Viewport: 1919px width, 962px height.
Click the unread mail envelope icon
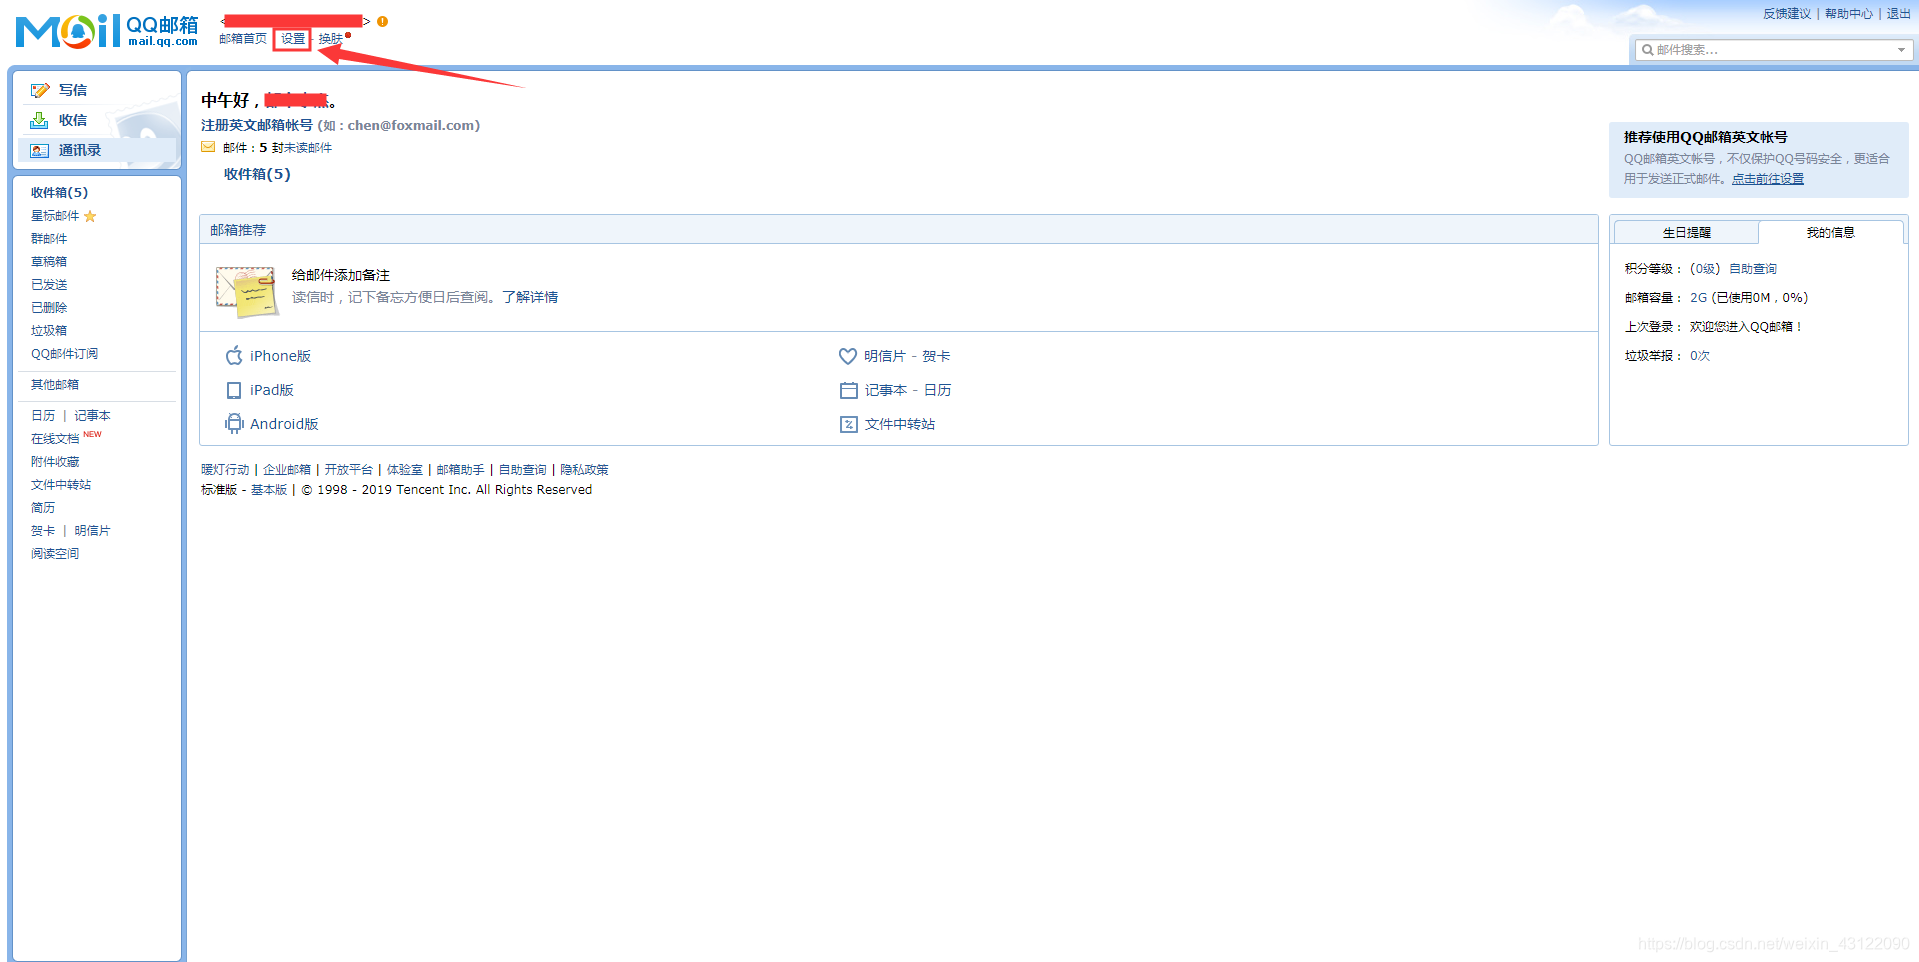pos(208,147)
